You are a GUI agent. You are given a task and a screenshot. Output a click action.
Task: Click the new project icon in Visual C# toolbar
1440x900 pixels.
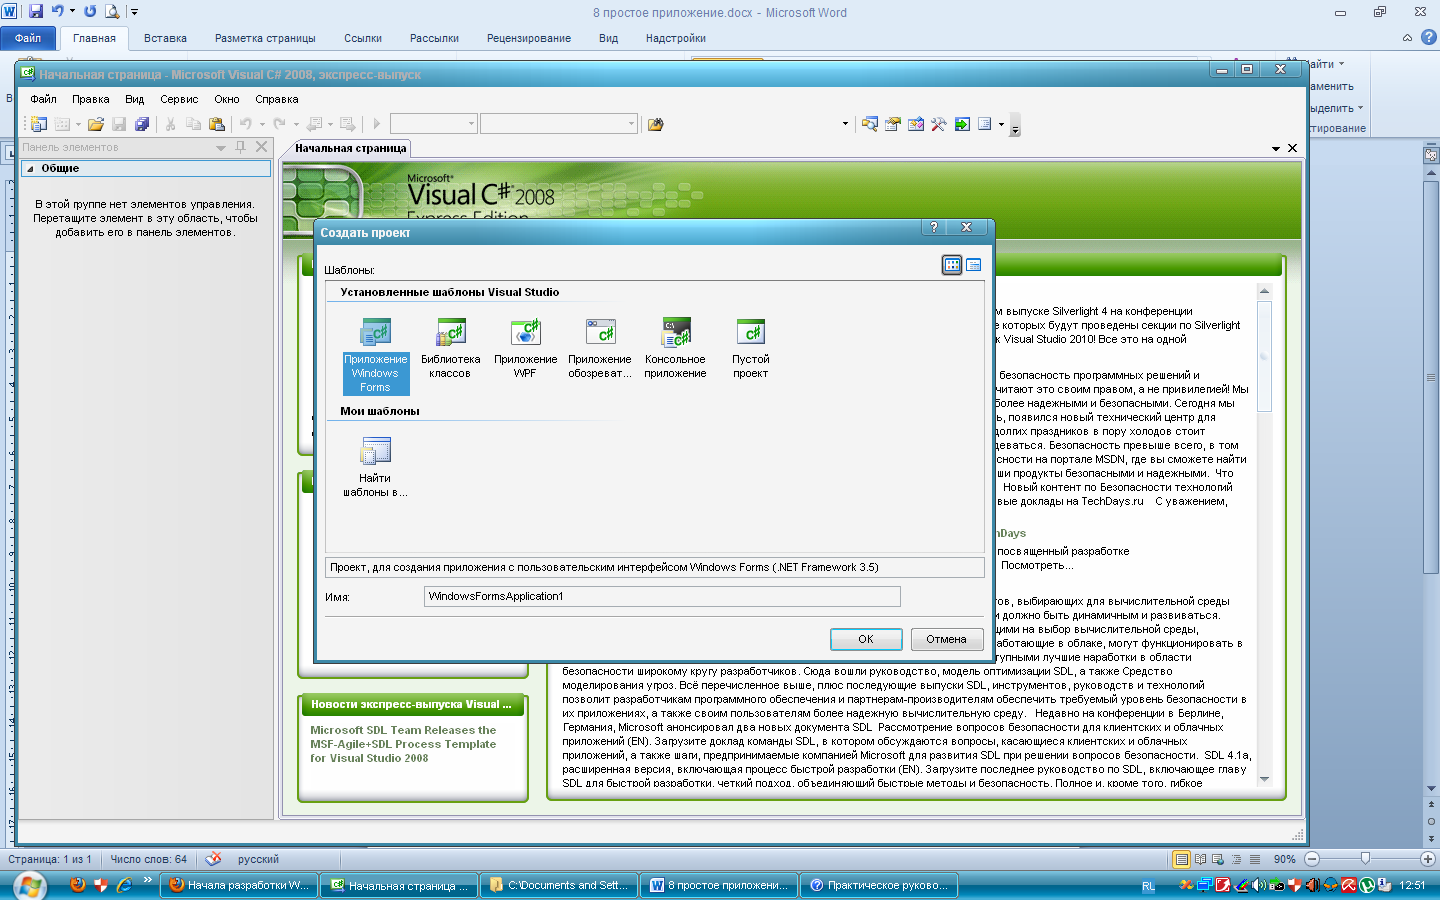(39, 124)
